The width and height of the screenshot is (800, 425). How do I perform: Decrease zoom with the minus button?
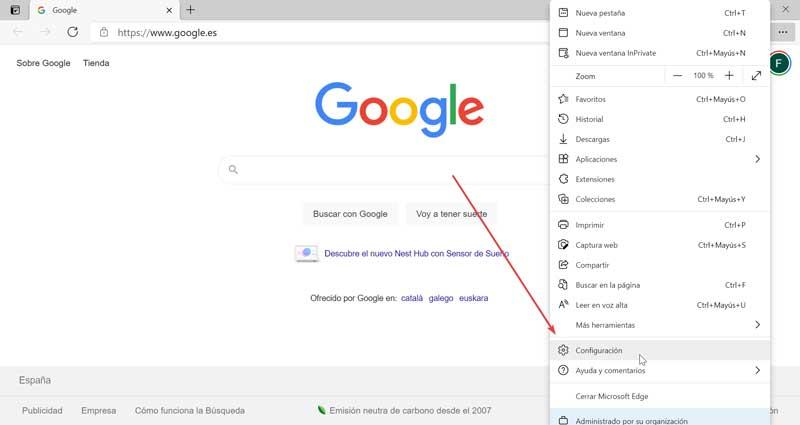pos(678,76)
